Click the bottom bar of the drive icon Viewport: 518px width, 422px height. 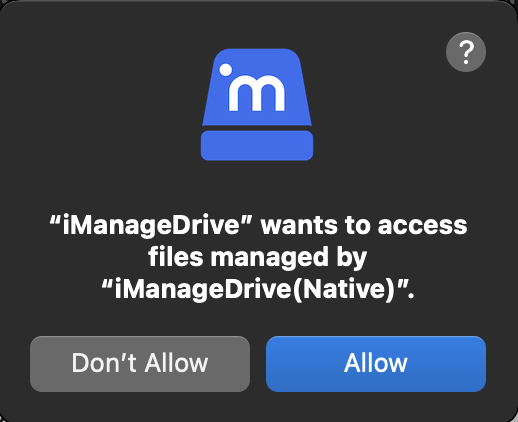pos(257,145)
